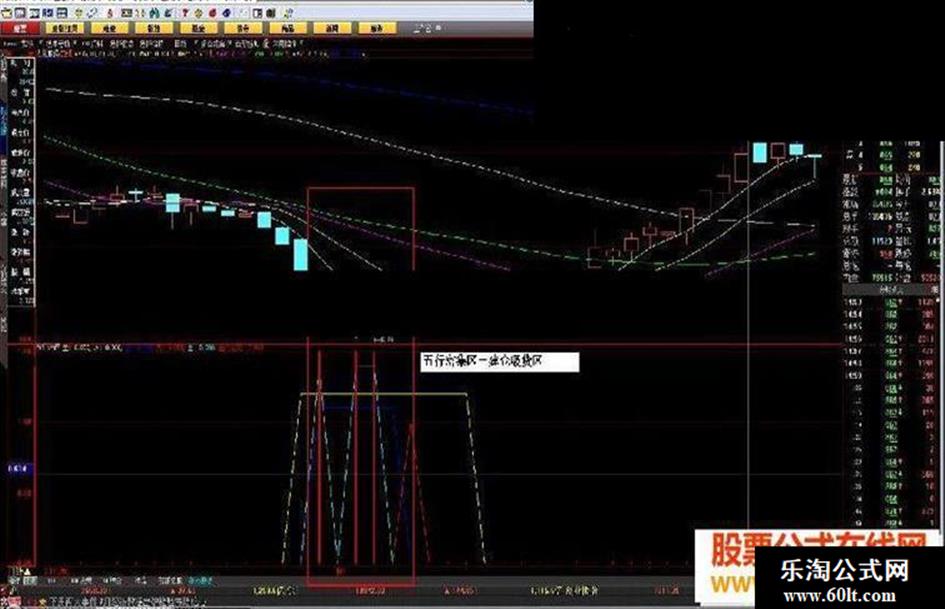Click the red question mark toolbar icon
Image resolution: width=945 pixels, height=609 pixels.
click(185, 13)
